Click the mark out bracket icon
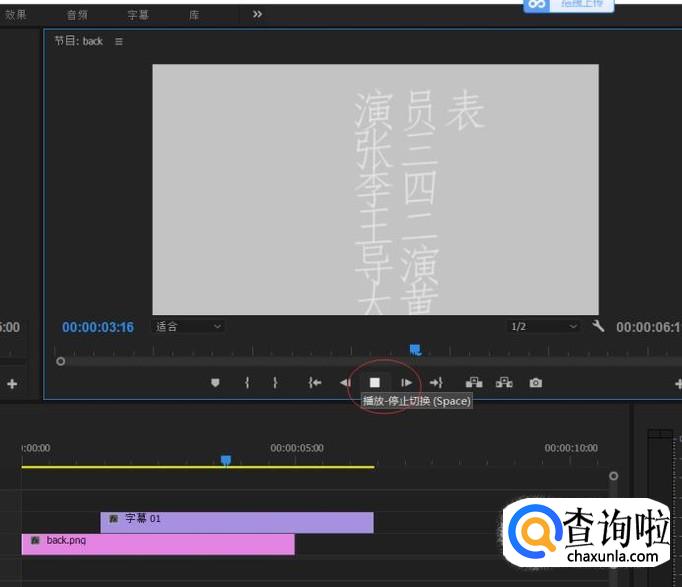This screenshot has height=587, width=682. pyautogui.click(x=275, y=382)
